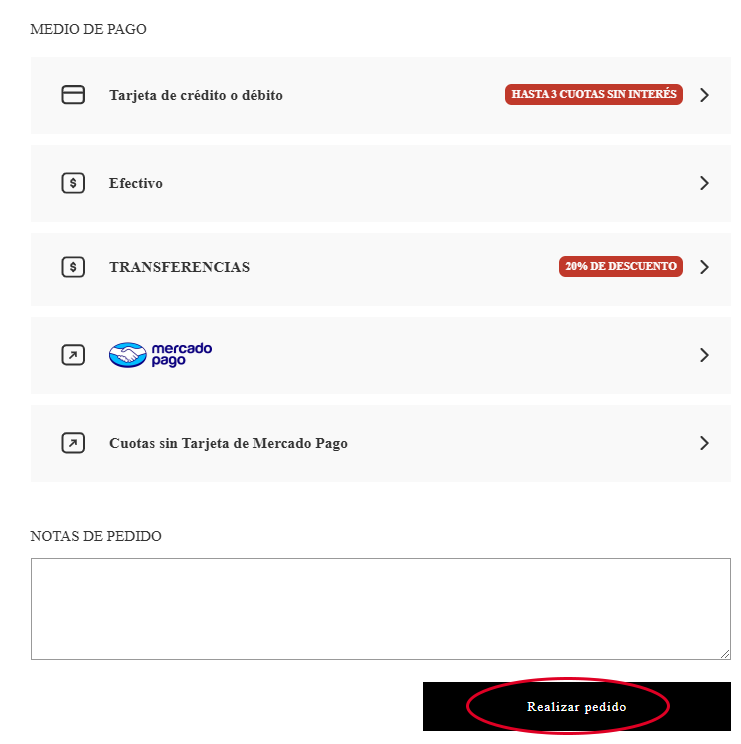Expand the TRANSFERENCIAS row chevron
This screenshot has height=744, width=741.
pos(704,267)
